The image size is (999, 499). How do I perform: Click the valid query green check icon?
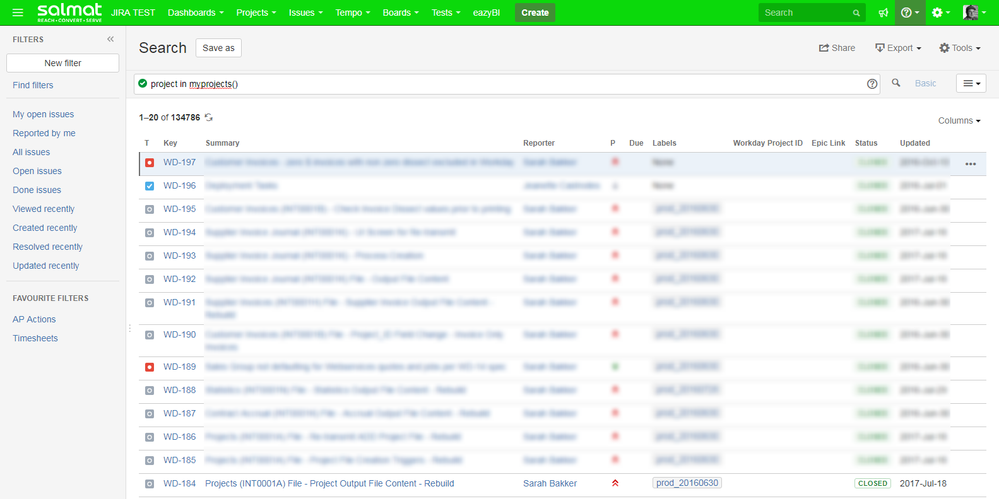coord(143,83)
